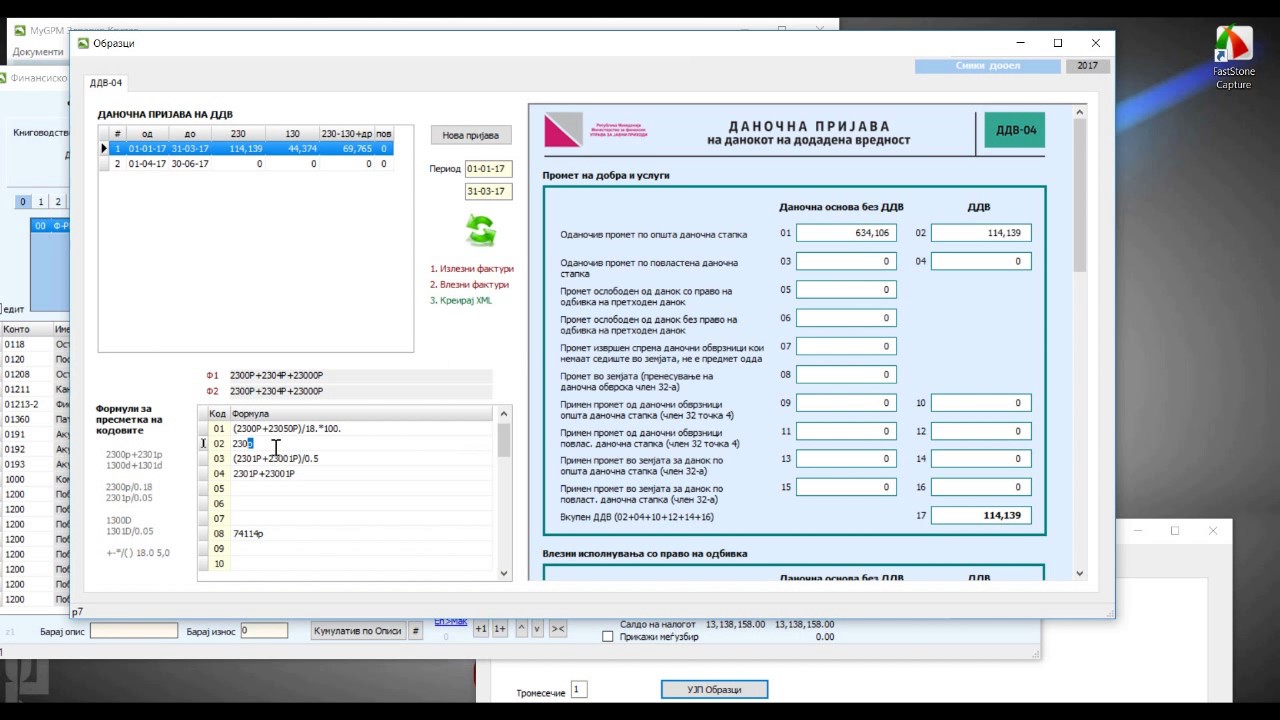Click the УЈП Обрасци button
The image size is (1280, 720).
tap(714, 690)
